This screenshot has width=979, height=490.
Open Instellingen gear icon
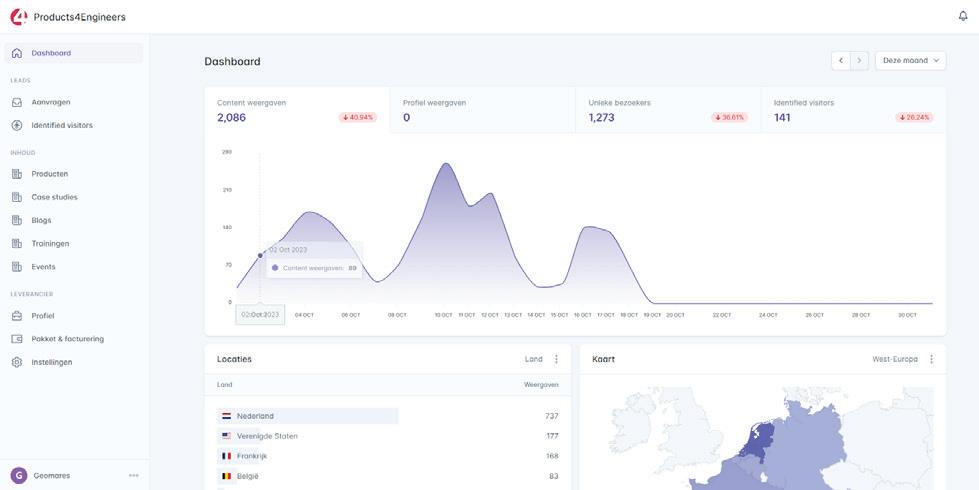pyautogui.click(x=17, y=362)
